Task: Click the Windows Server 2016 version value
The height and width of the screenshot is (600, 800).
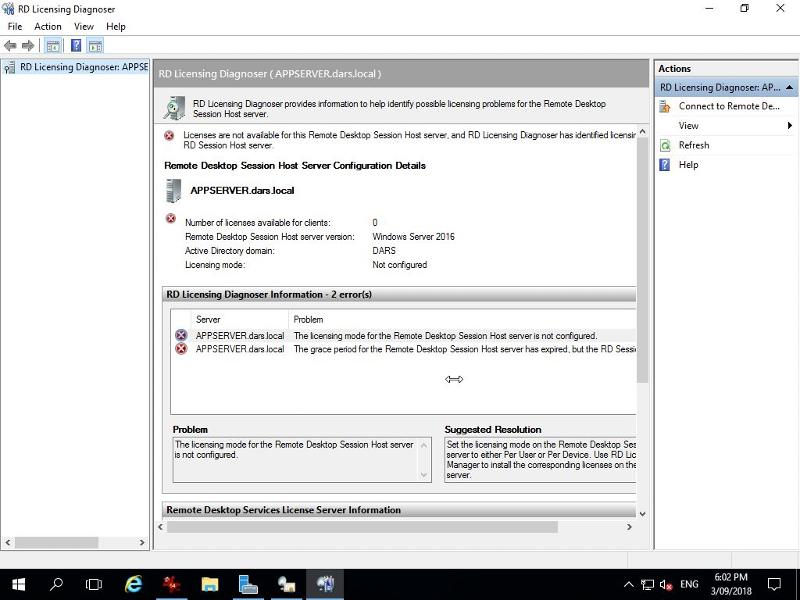Action: pyautogui.click(x=413, y=237)
